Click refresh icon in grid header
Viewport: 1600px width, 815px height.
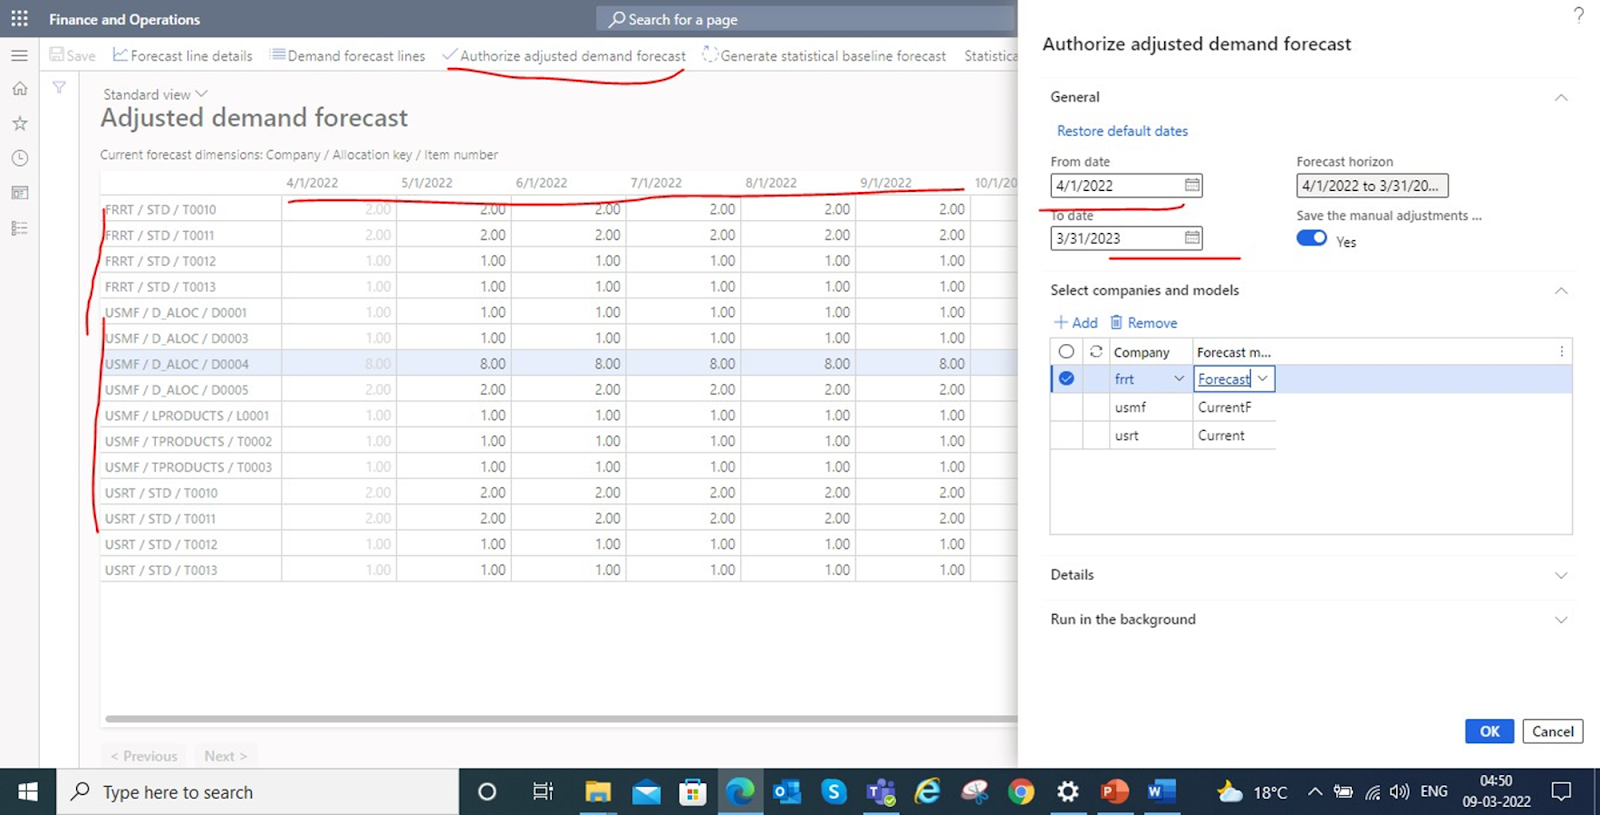[x=1096, y=351]
